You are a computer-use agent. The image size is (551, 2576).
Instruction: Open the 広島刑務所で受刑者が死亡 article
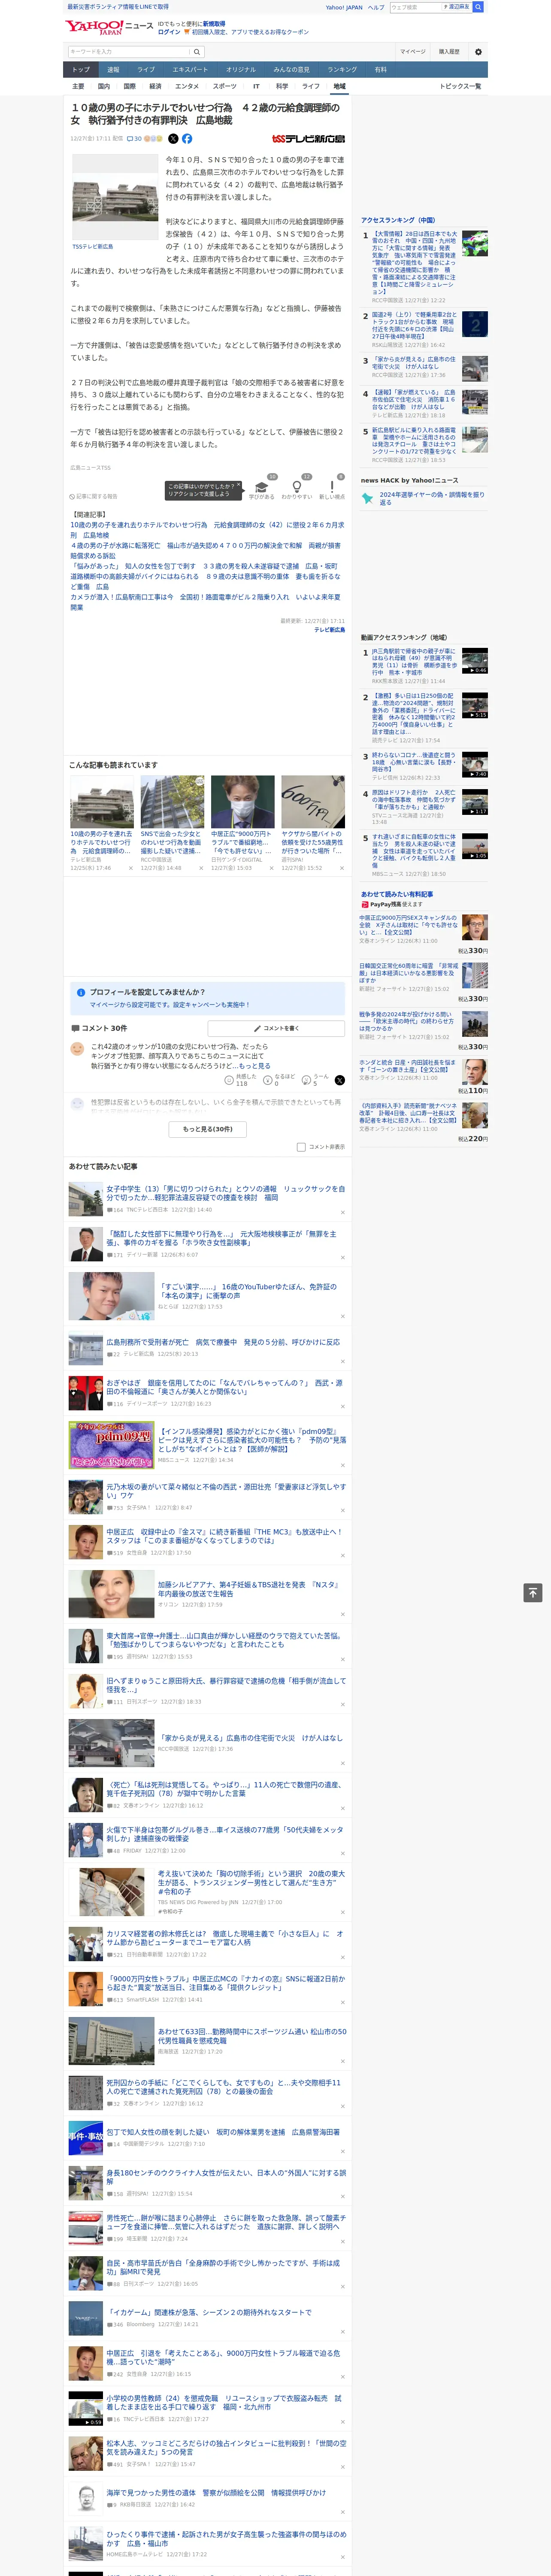[x=223, y=1342]
